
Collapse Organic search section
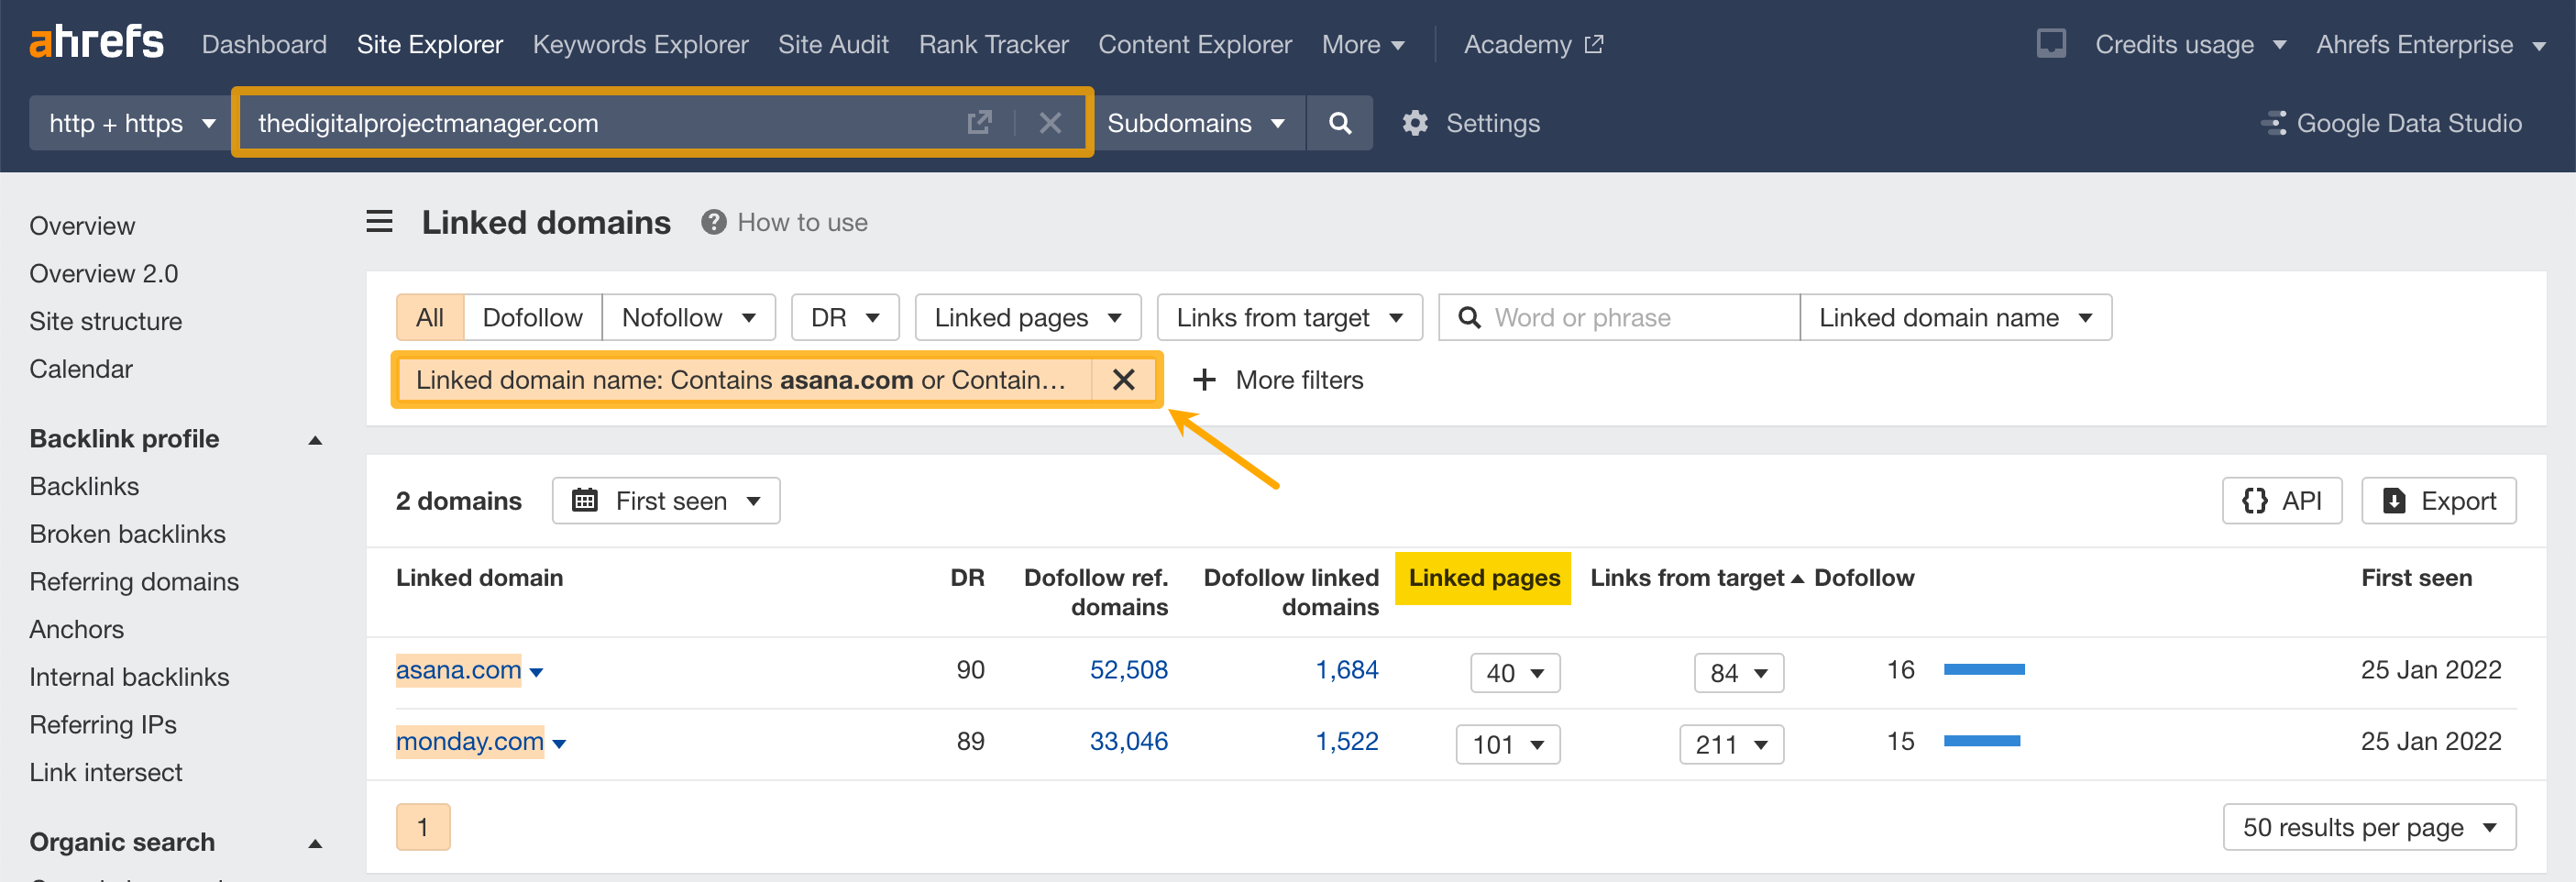pyautogui.click(x=315, y=844)
